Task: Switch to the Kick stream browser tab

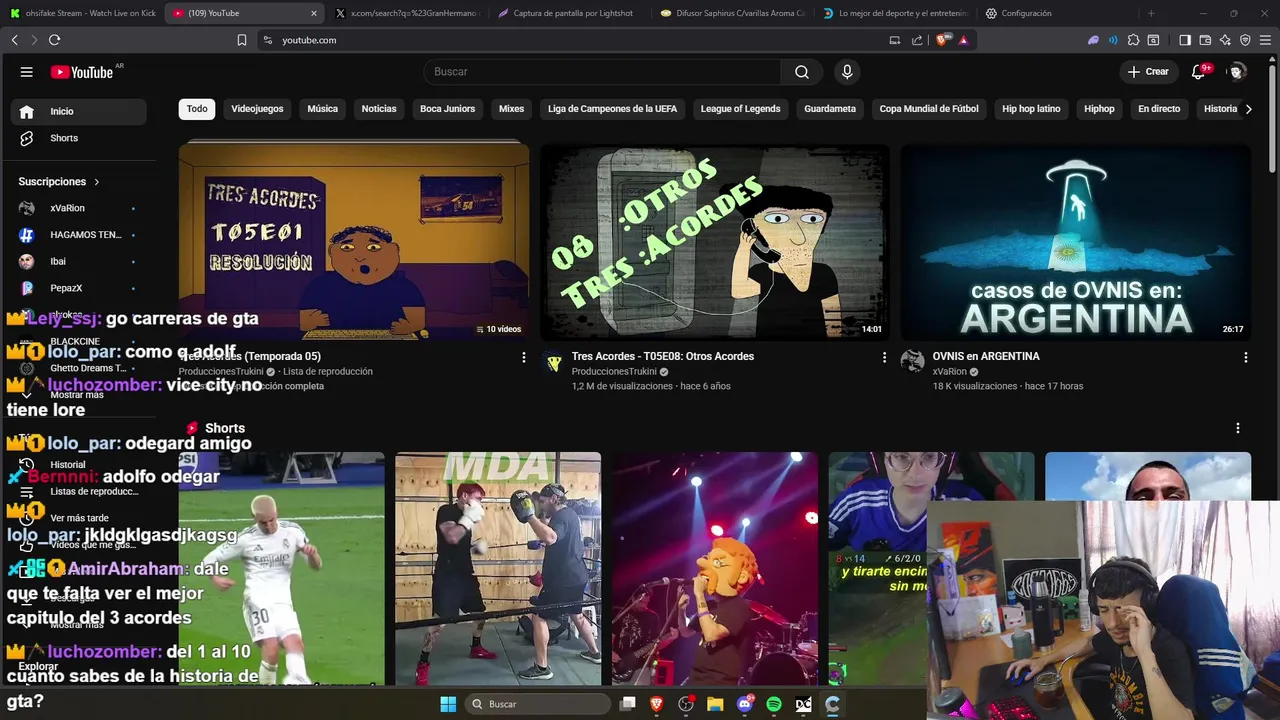Action: [83, 13]
